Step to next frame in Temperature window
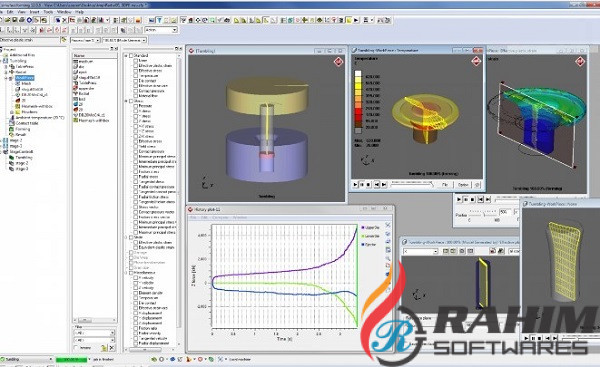This screenshot has width=600, height=367. coord(384,184)
